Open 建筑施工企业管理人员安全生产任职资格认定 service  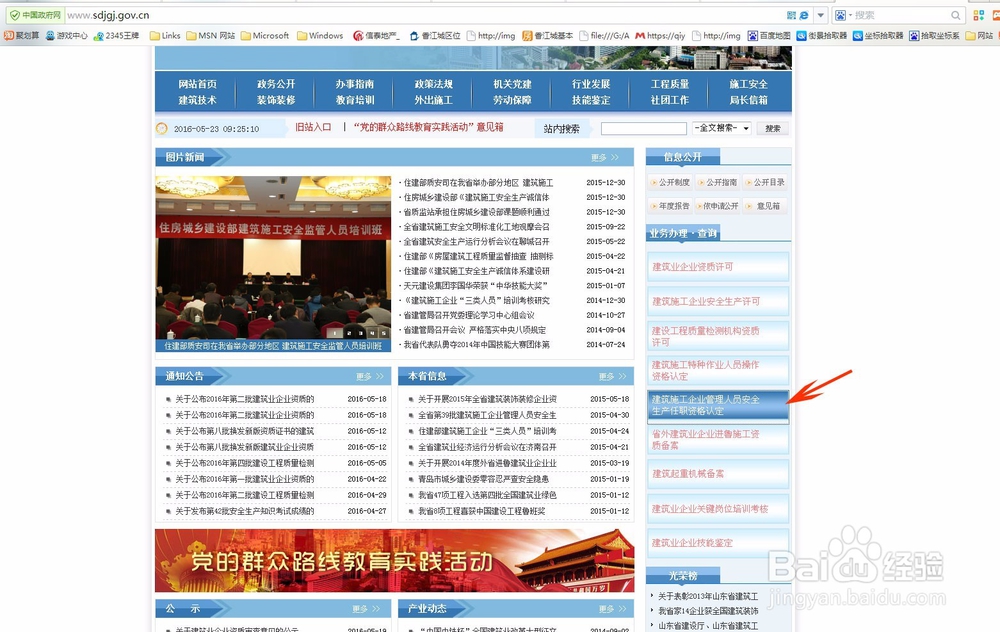point(718,406)
